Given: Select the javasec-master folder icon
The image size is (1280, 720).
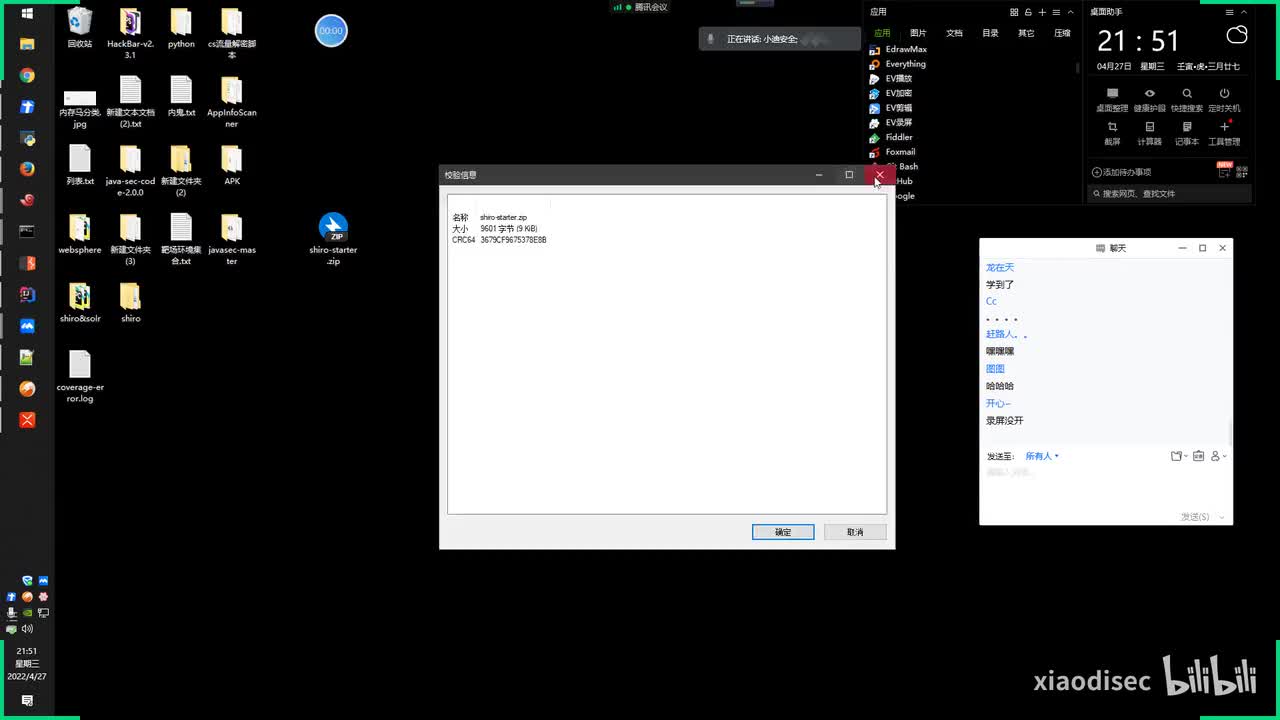Looking at the screenshot, I should coord(231,240).
